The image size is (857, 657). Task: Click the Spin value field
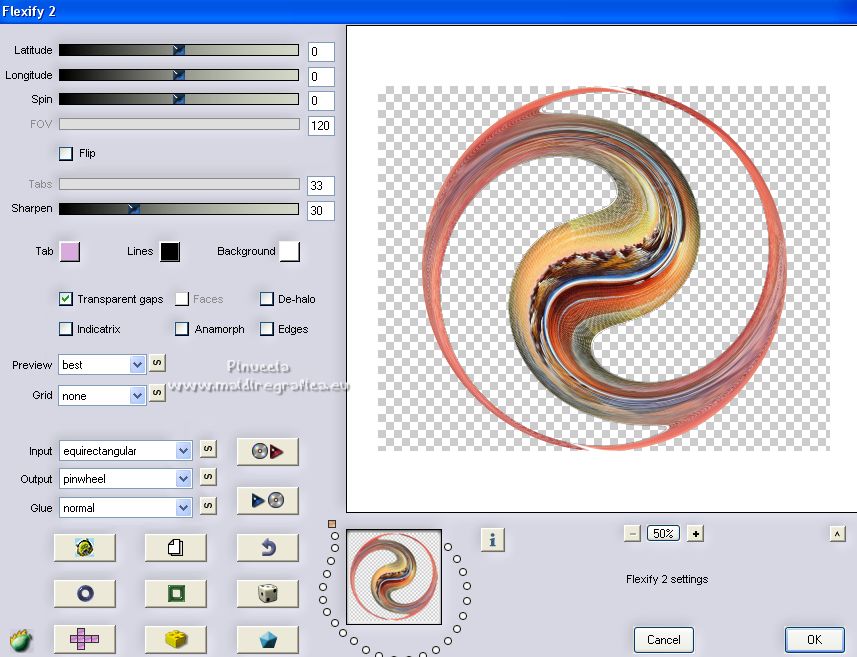(321, 101)
